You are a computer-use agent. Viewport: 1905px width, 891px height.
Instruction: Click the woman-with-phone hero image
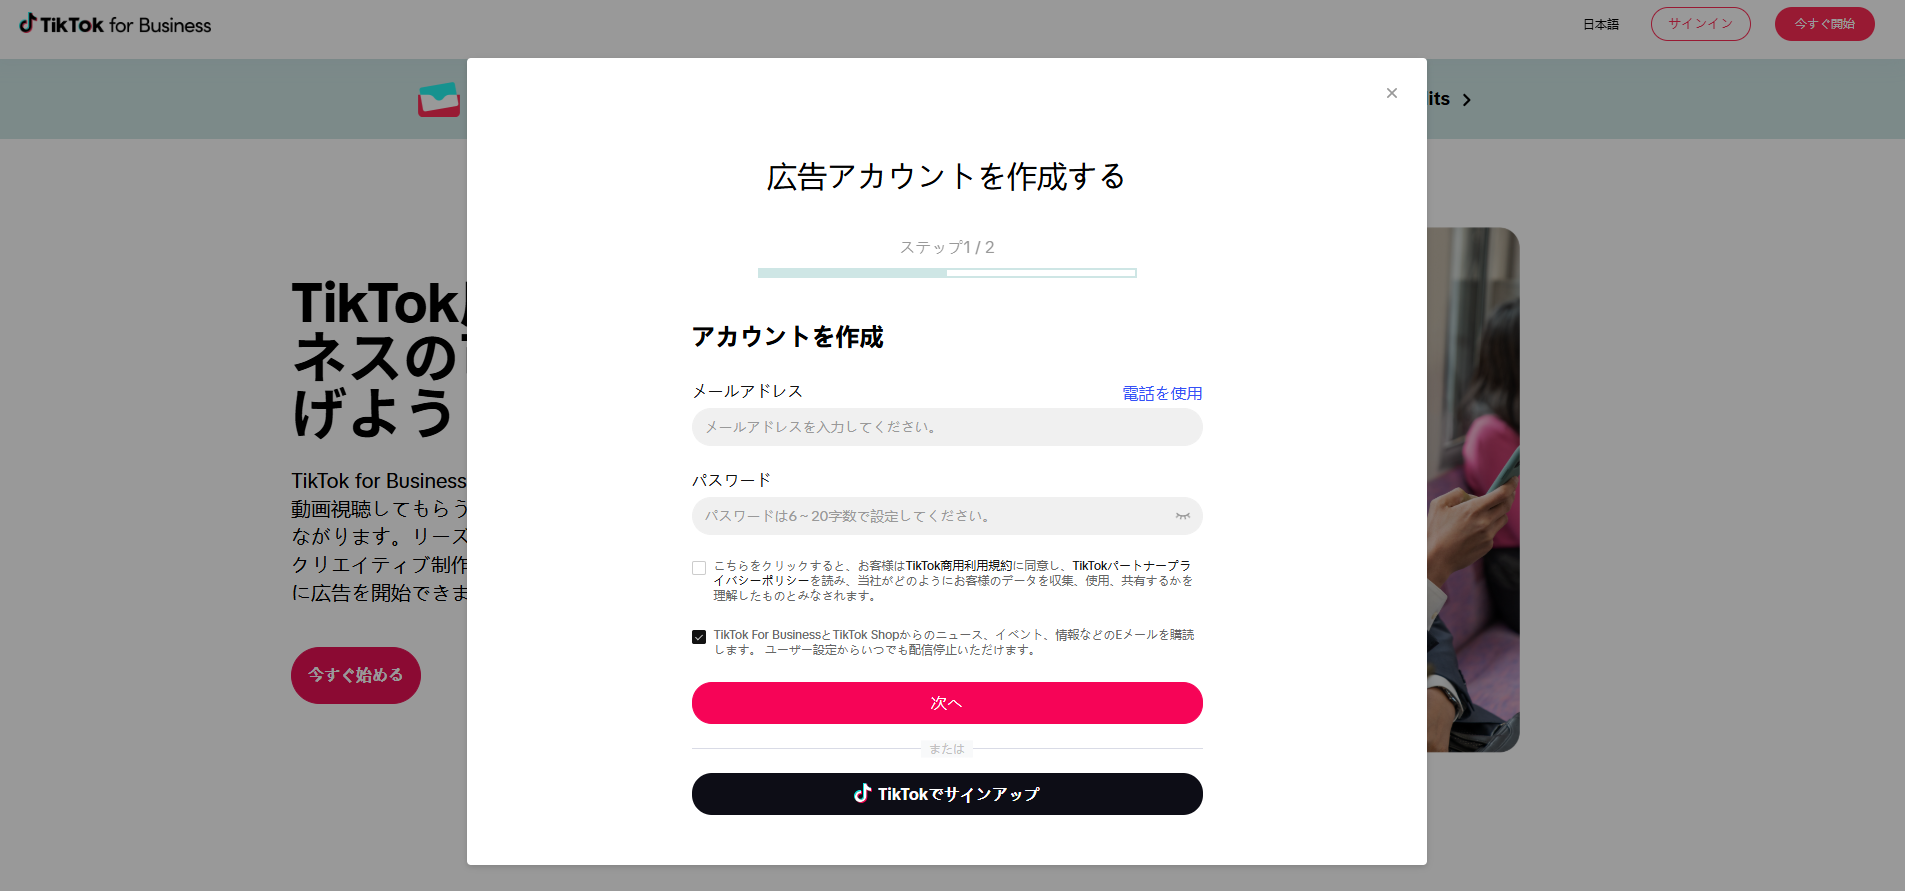pos(1473,490)
